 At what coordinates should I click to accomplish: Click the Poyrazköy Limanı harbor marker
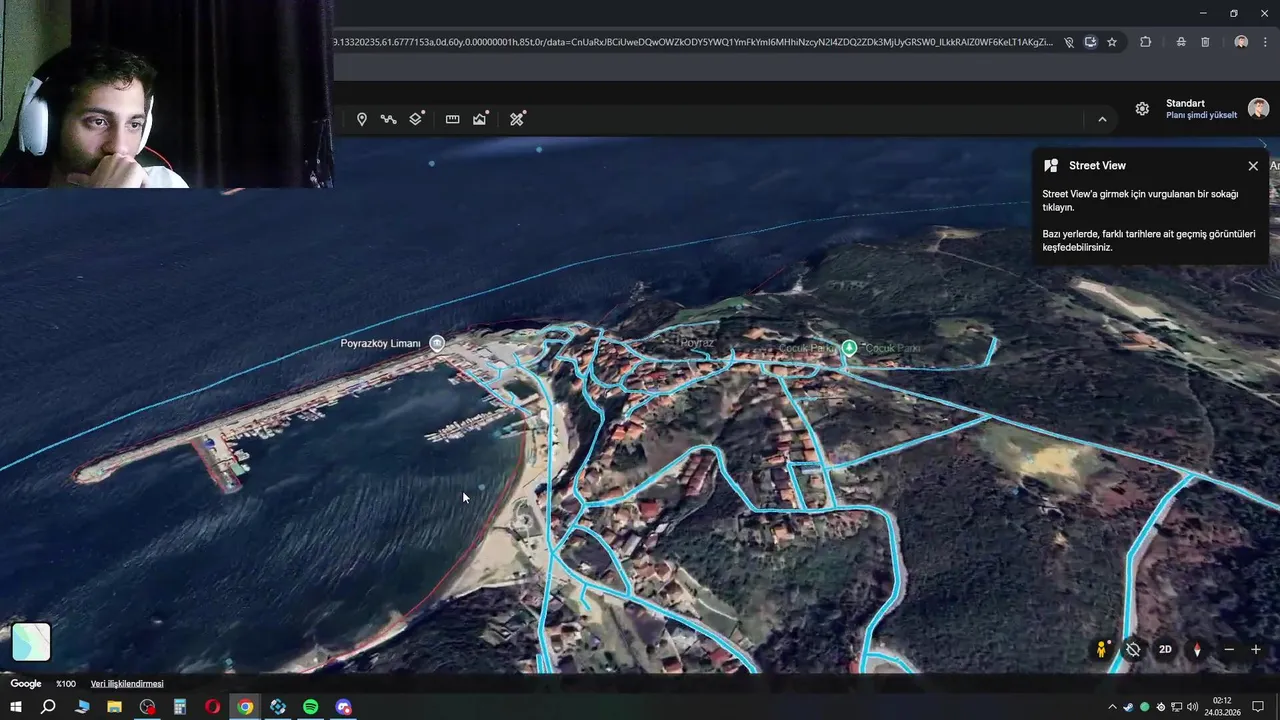tap(437, 343)
